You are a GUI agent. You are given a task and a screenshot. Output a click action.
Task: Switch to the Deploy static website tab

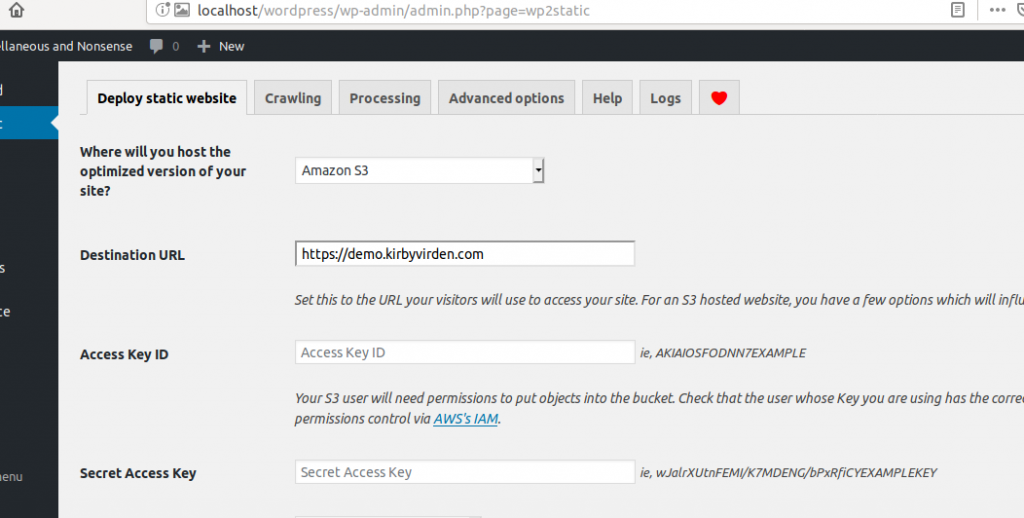tap(167, 98)
